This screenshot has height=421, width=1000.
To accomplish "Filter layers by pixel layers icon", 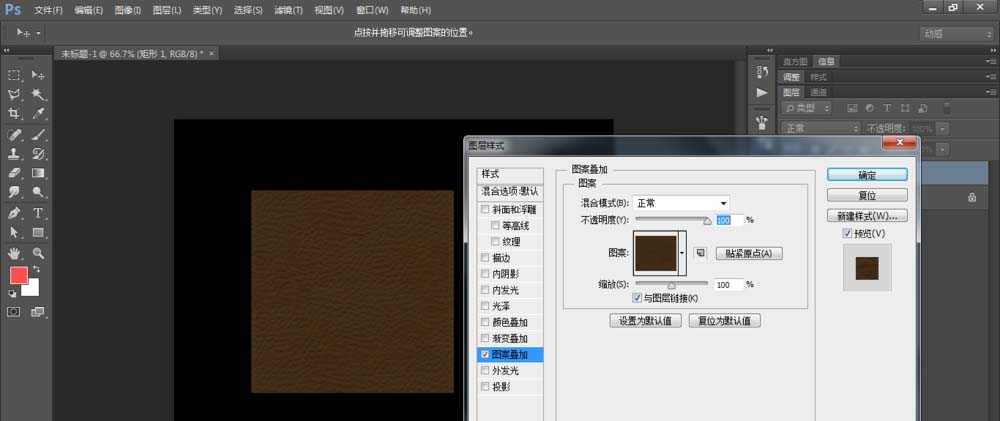I will coord(851,108).
